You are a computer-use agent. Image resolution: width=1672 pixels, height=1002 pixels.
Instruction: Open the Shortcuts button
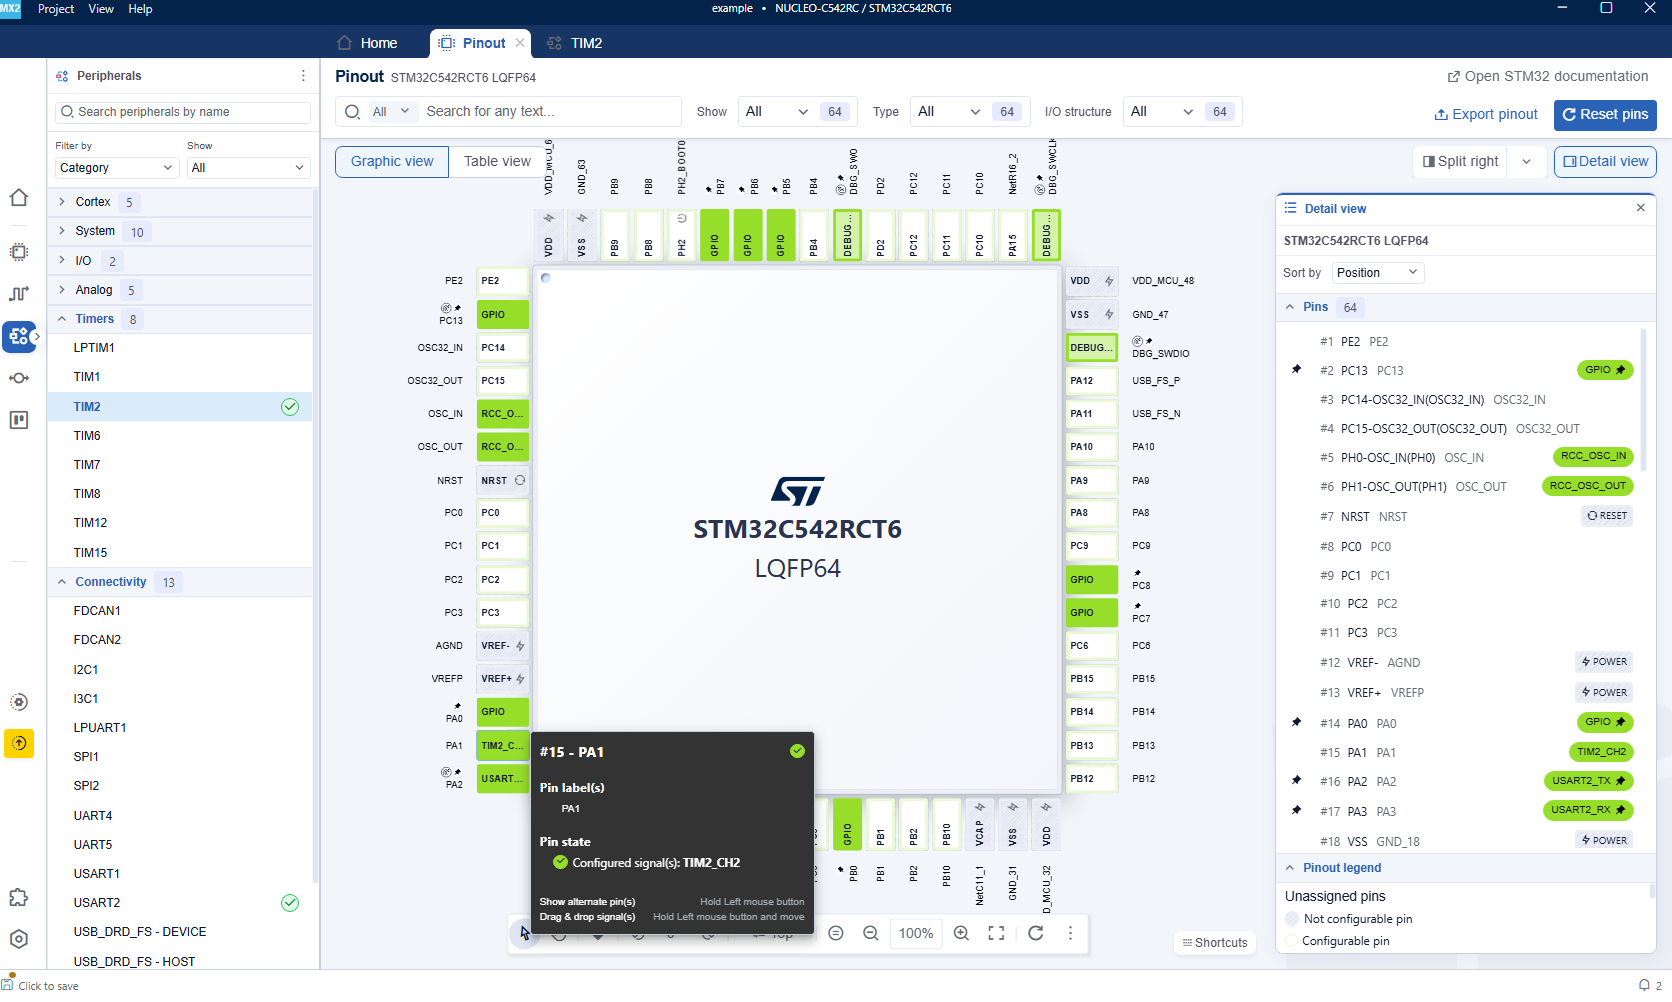pyautogui.click(x=1215, y=942)
